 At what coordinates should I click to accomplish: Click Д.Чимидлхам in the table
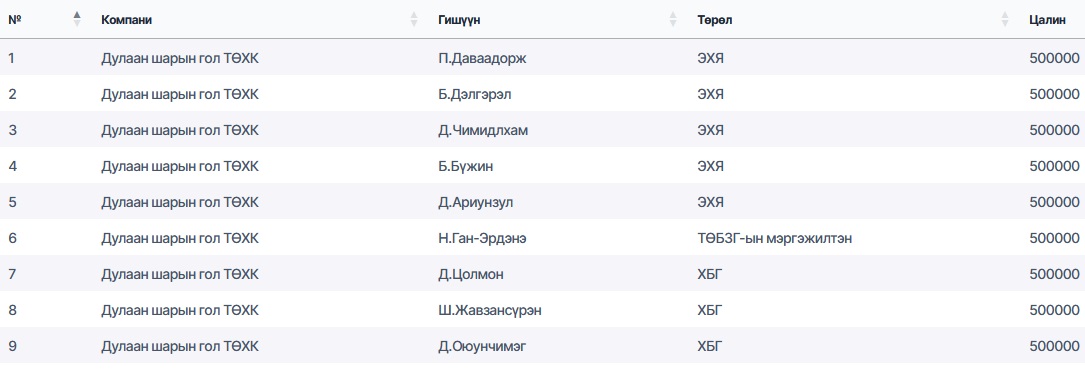pos(483,130)
